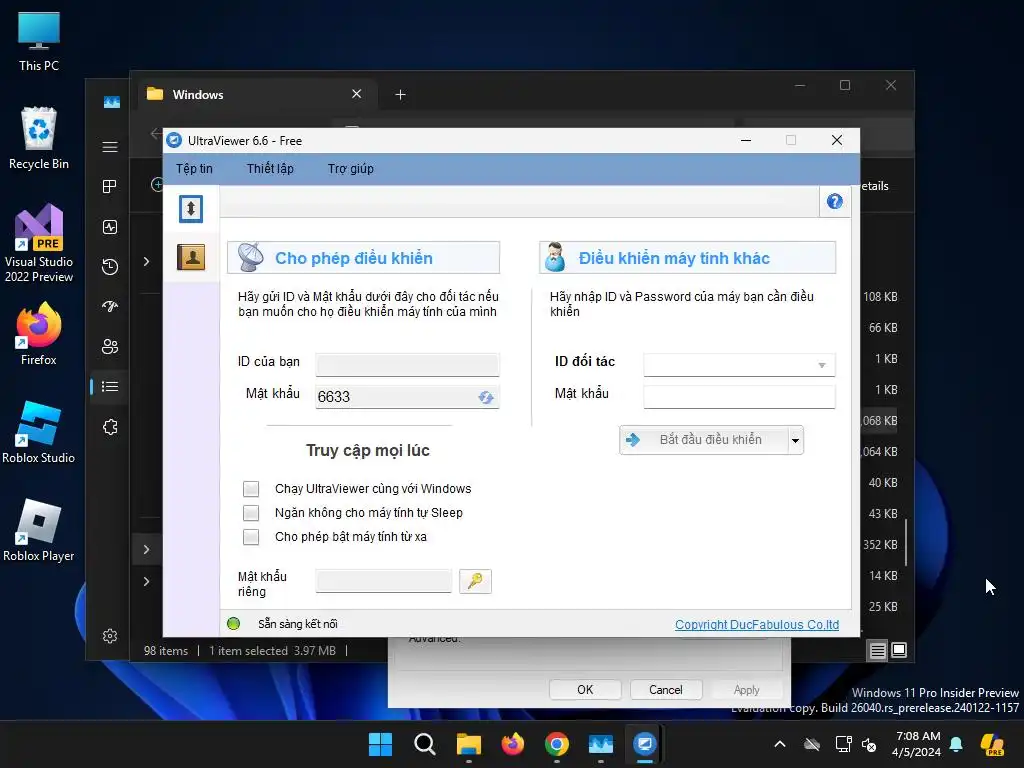Viewport: 1024px width, 768px height.
Task: Open Task Manager Processes page icon
Action: pyautogui.click(x=110, y=187)
